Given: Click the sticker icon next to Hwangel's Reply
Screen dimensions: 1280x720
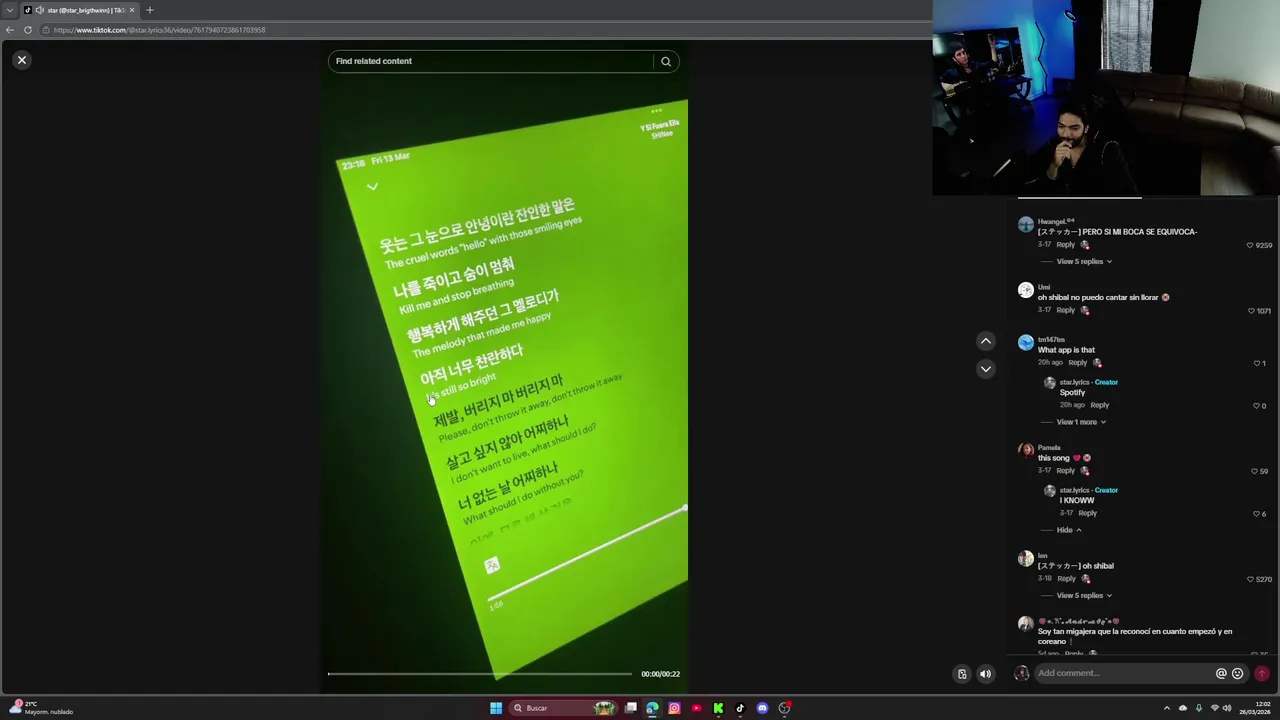Looking at the screenshot, I should pyautogui.click(x=1085, y=245).
